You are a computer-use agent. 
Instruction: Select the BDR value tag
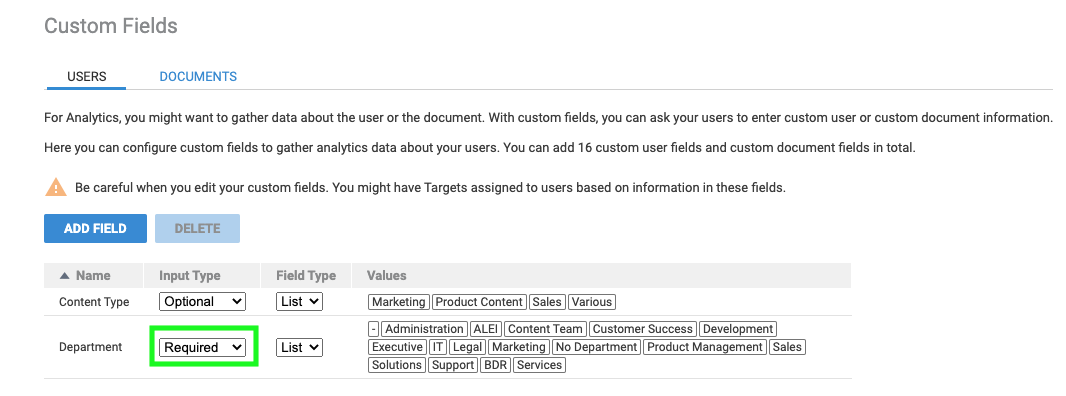[x=495, y=365]
